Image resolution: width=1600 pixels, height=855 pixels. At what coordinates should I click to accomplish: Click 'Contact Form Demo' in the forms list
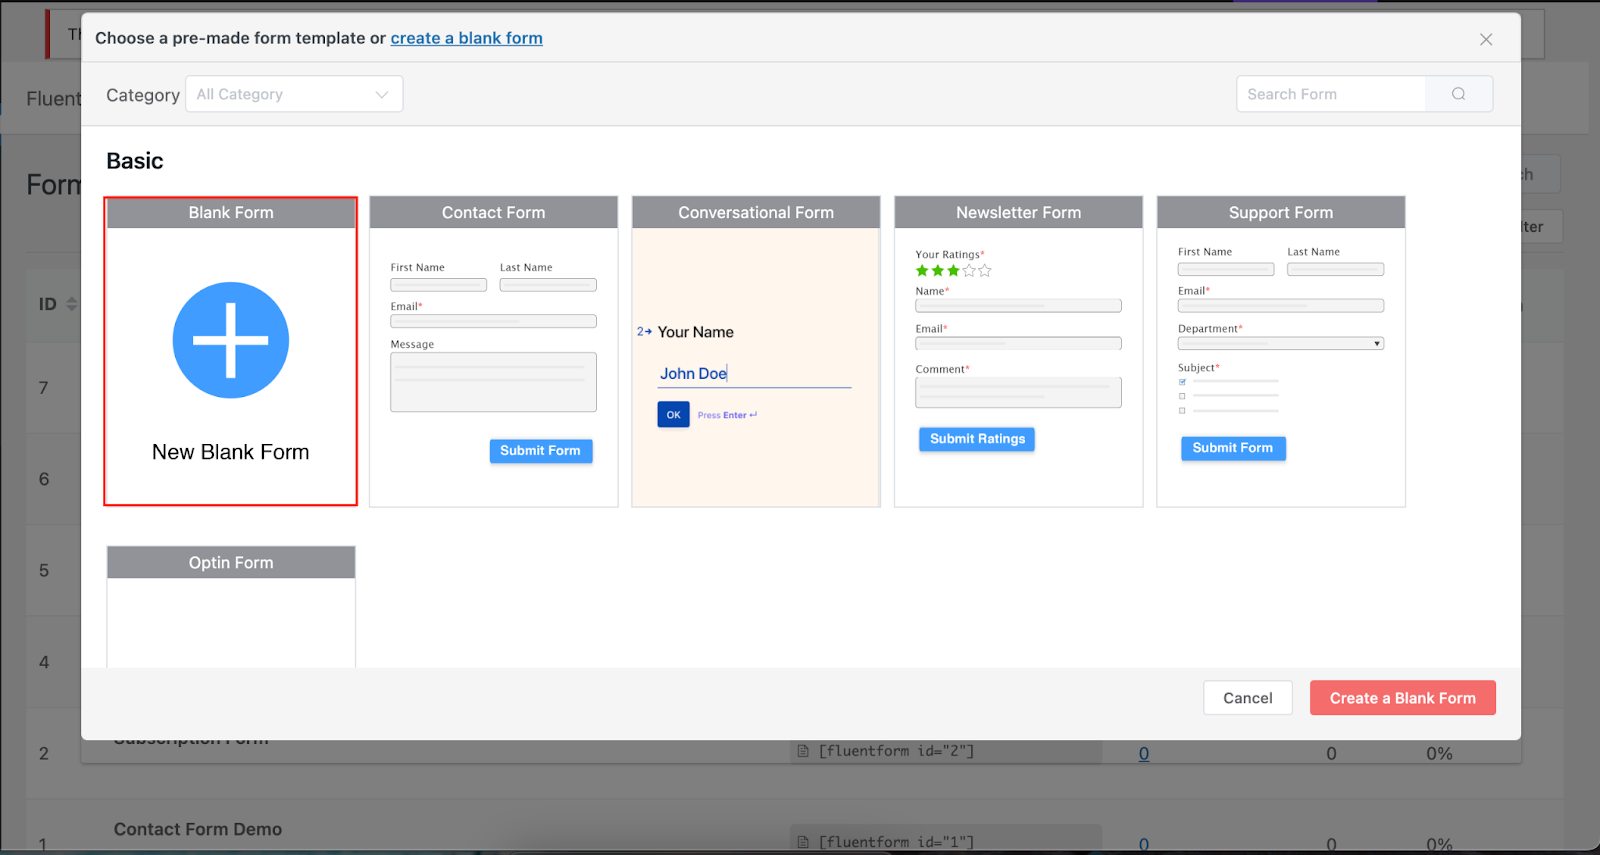(x=198, y=829)
